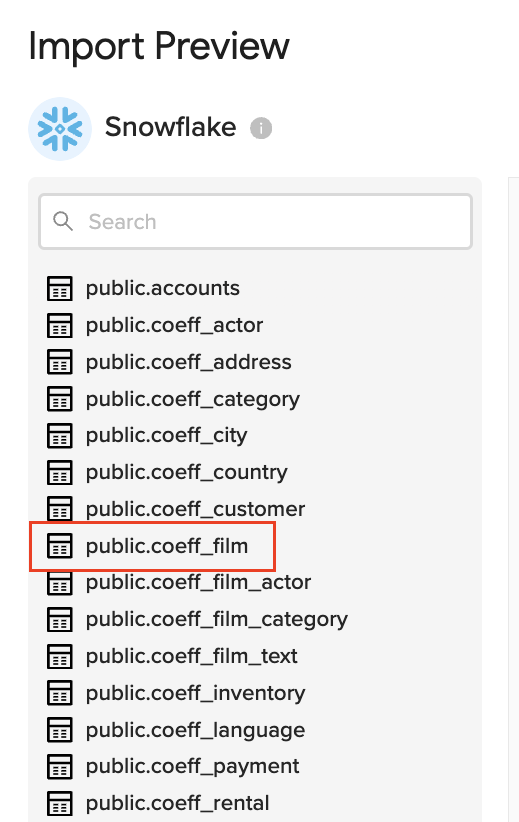519x822 pixels.
Task: Click the table icon beside public.coeff_city
Action: pos(60,436)
